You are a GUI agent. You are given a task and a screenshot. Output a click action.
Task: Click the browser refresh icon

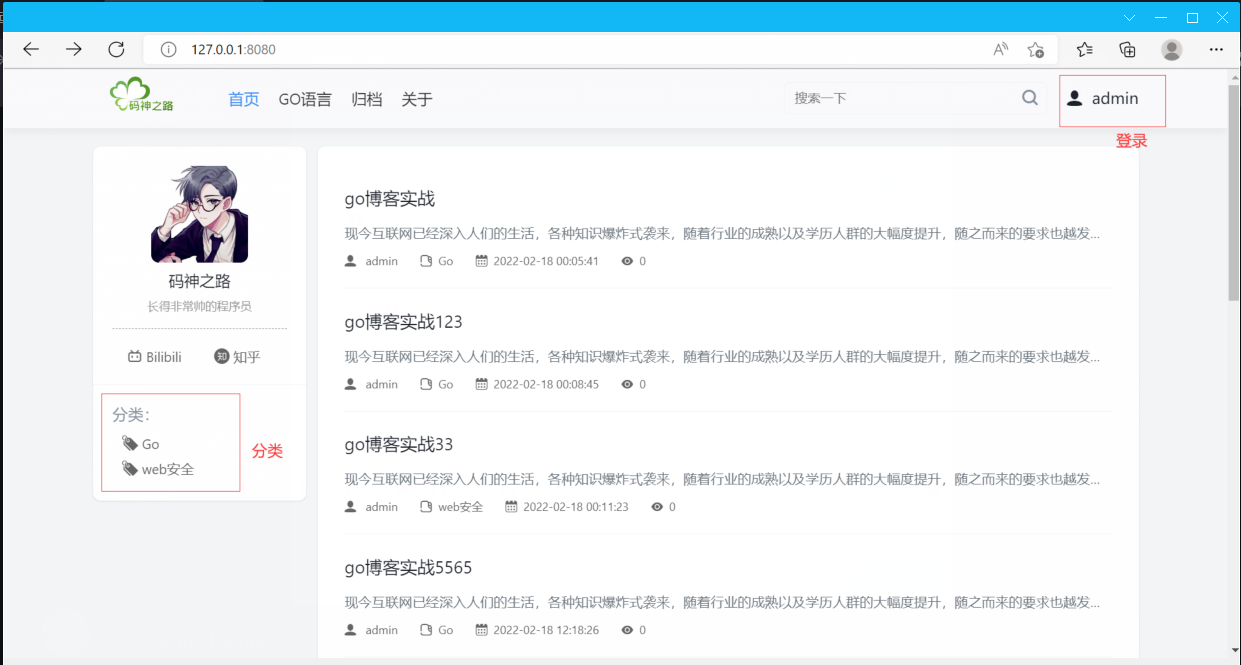(115, 48)
